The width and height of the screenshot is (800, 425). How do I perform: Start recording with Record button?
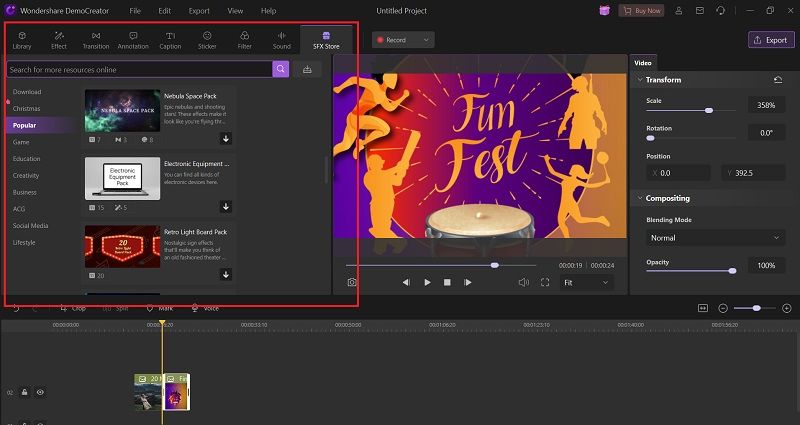pyautogui.click(x=393, y=40)
